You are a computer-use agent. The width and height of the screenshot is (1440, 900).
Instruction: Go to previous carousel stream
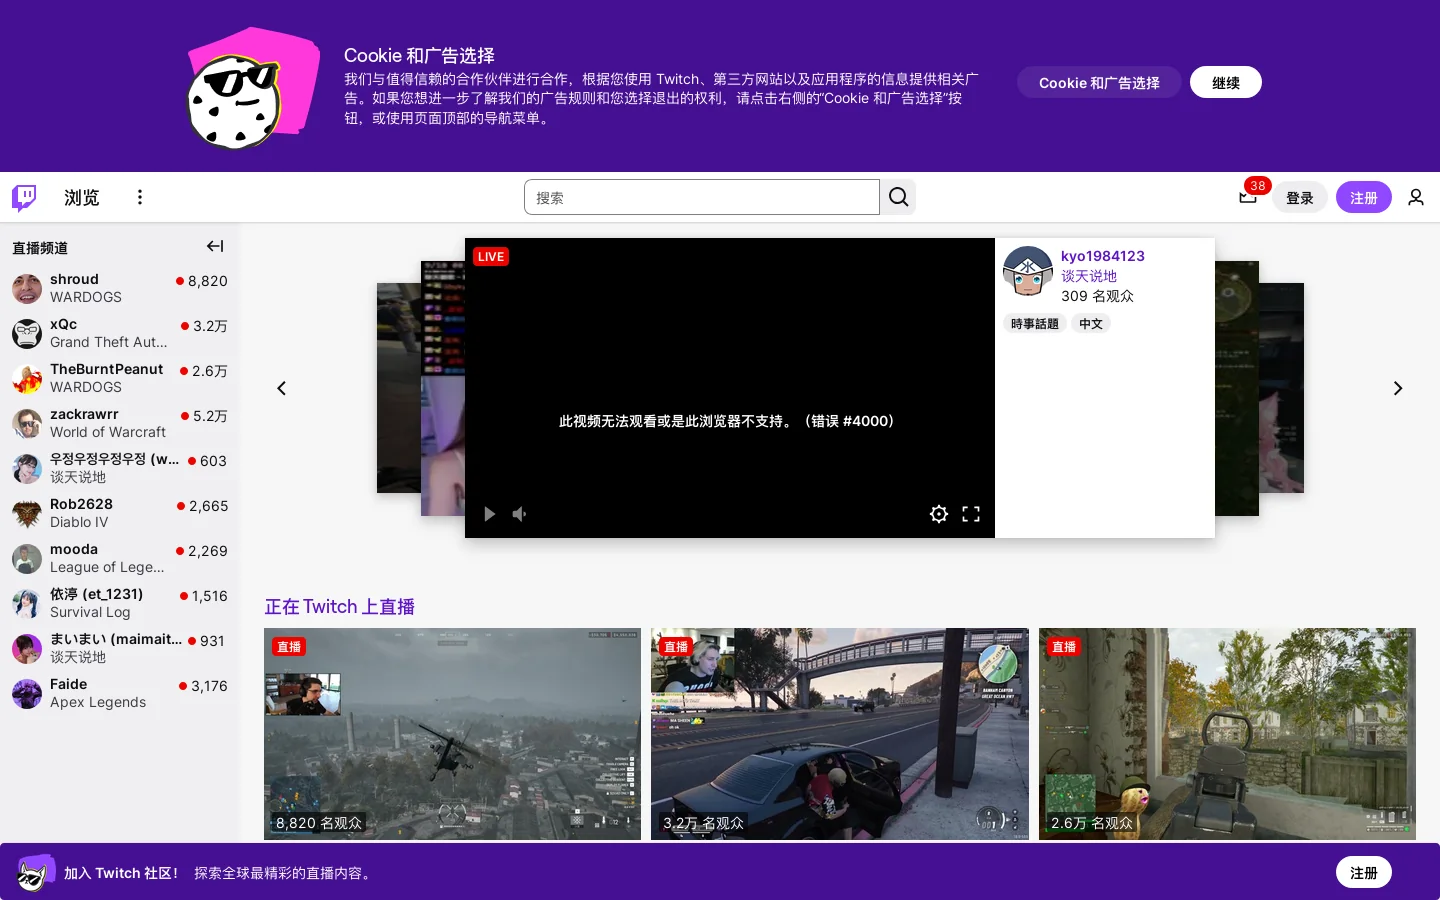click(281, 388)
